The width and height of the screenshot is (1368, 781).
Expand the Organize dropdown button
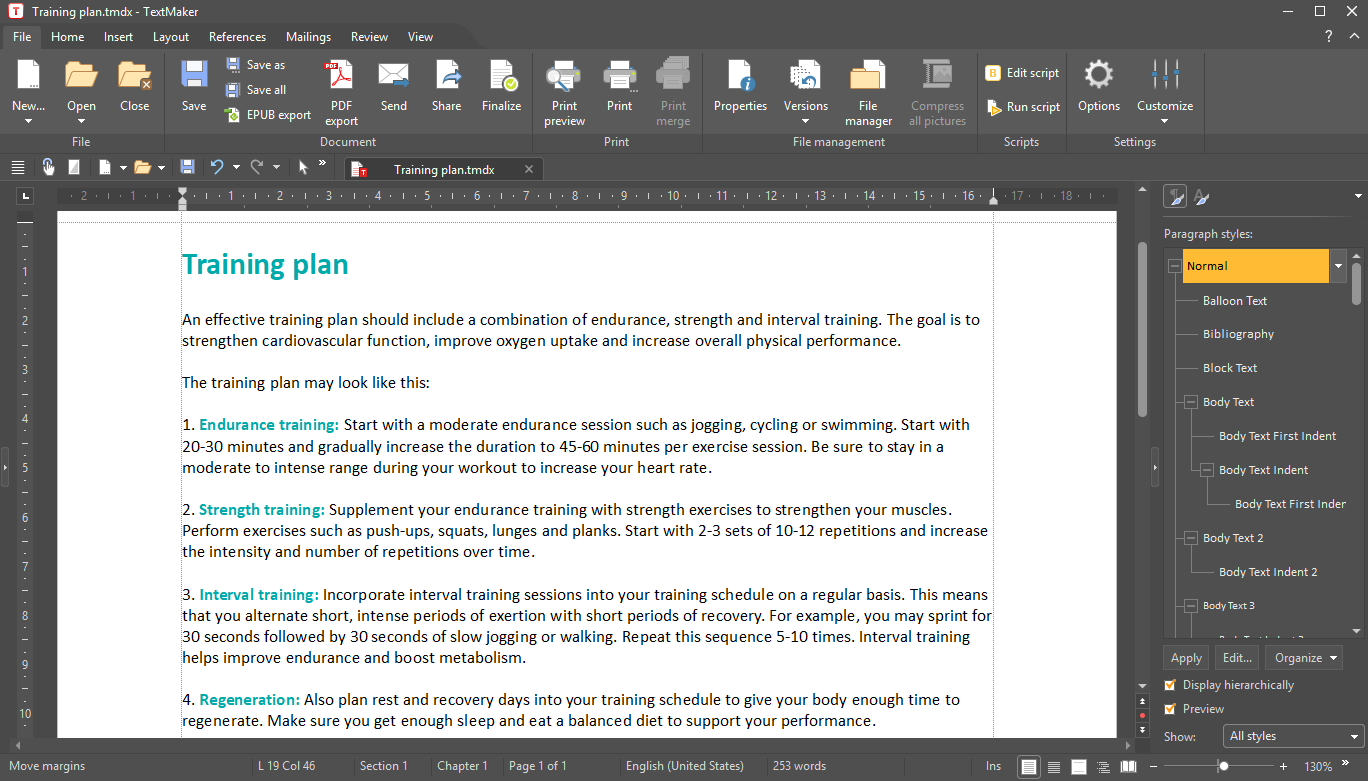click(x=1303, y=658)
